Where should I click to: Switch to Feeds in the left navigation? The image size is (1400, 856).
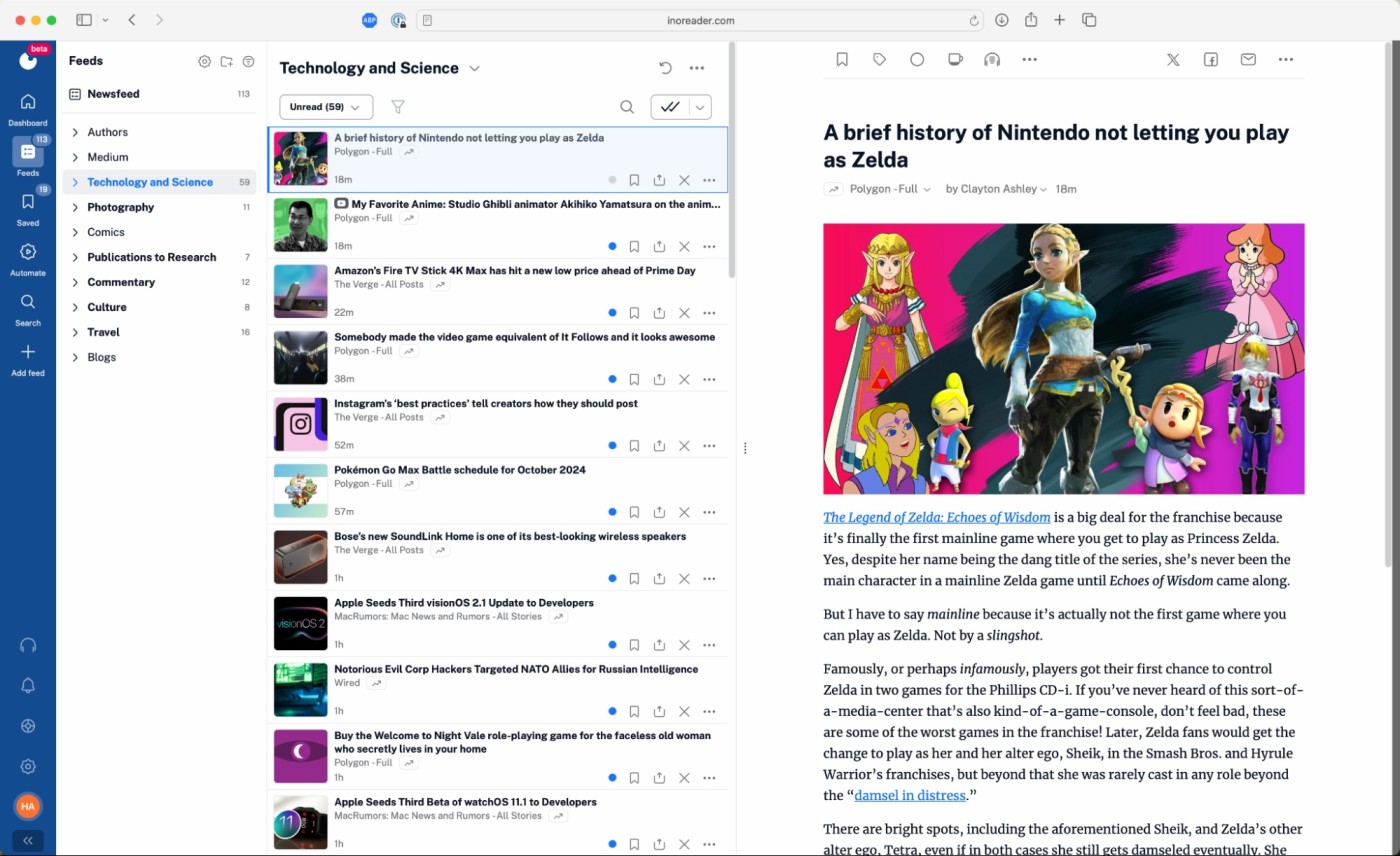(28, 157)
